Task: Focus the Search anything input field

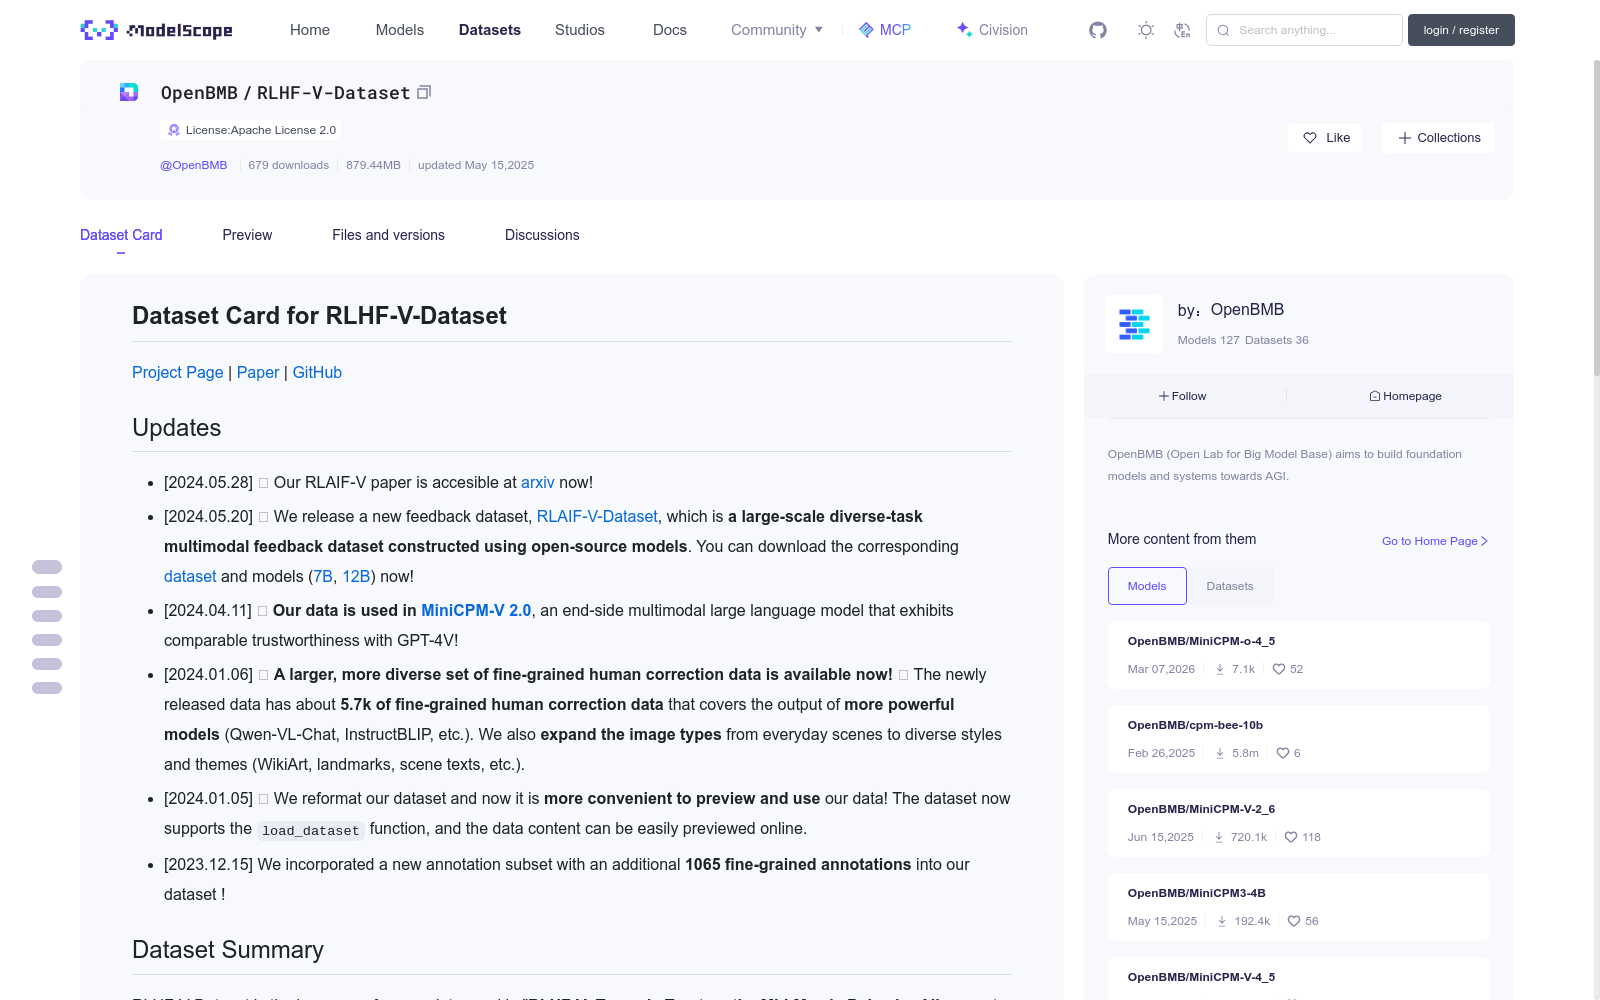Action: 1304,30
